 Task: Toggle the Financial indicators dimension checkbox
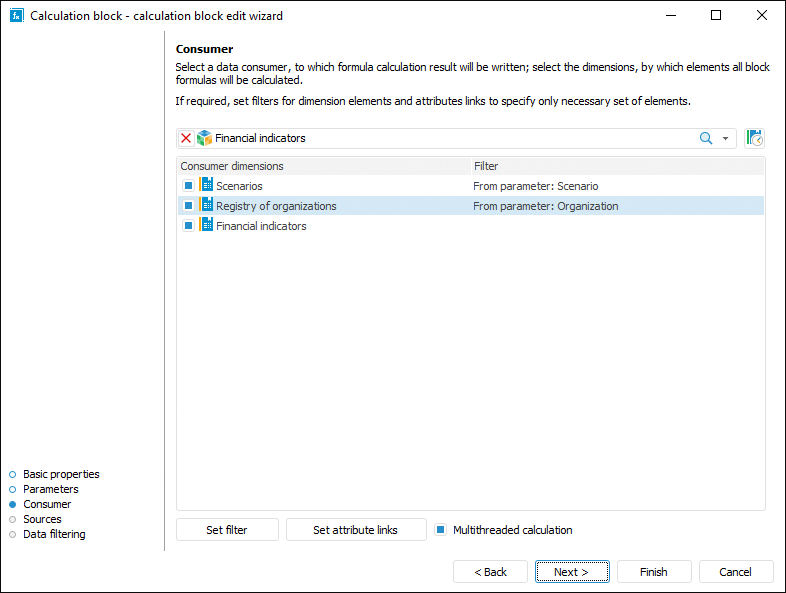point(188,226)
